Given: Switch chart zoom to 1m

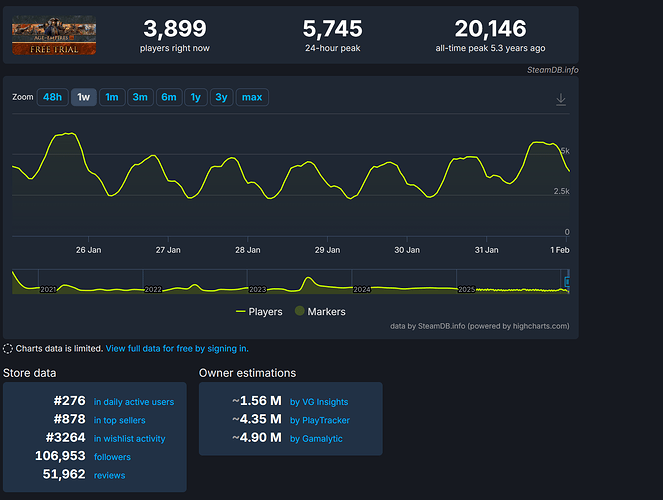Looking at the screenshot, I should 112,97.
